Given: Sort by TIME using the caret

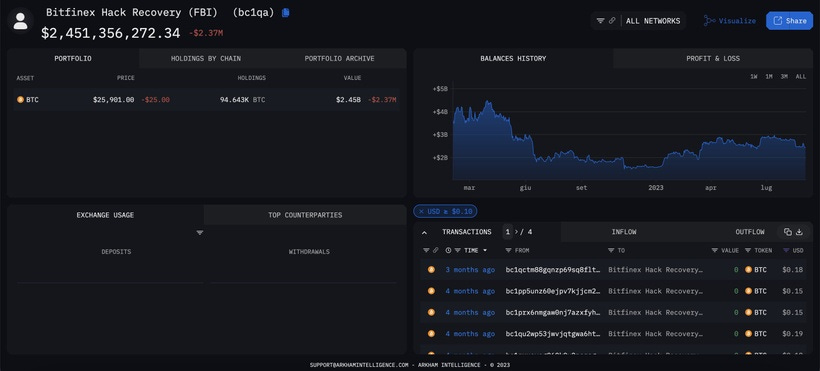Looking at the screenshot, I should 485,251.
